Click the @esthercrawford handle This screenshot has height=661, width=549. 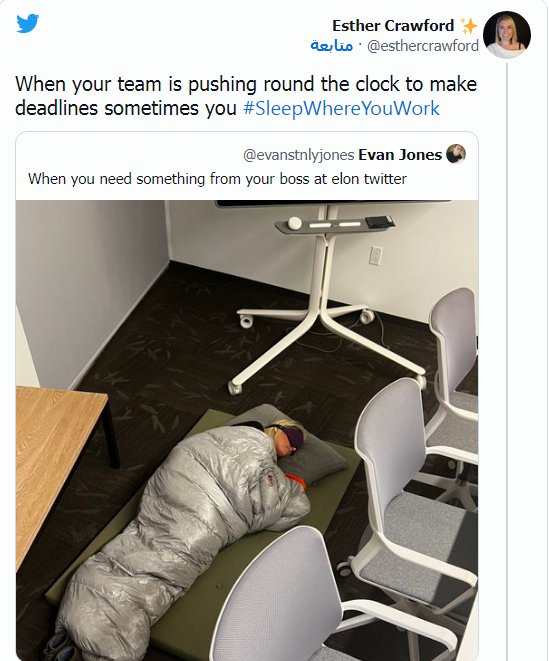pyautogui.click(x=423, y=46)
